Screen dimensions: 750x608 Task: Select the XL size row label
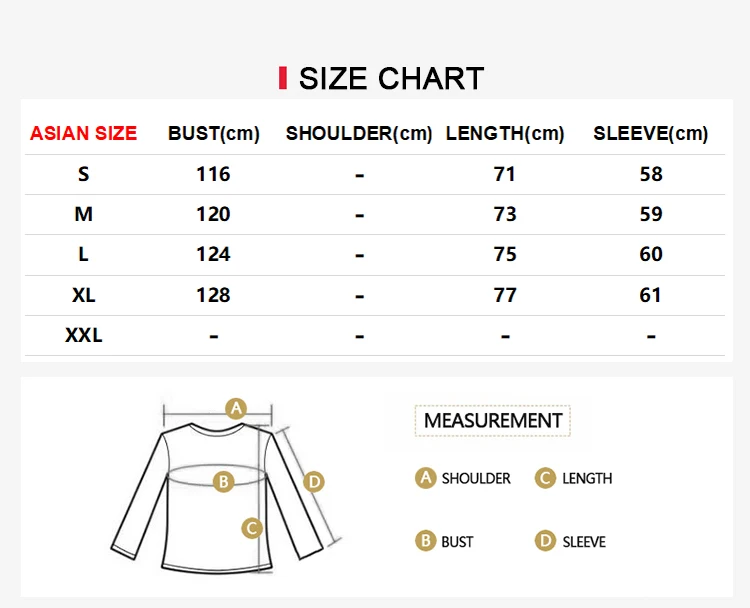tap(84, 295)
